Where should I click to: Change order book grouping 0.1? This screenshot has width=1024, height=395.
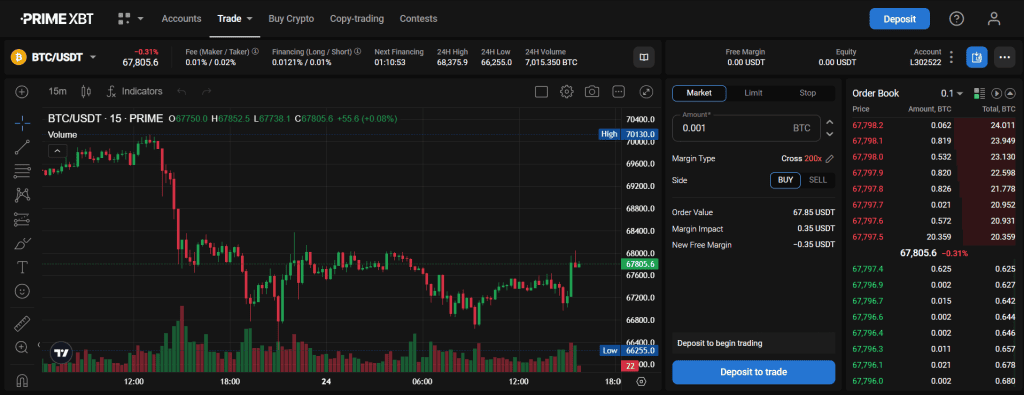tap(952, 93)
